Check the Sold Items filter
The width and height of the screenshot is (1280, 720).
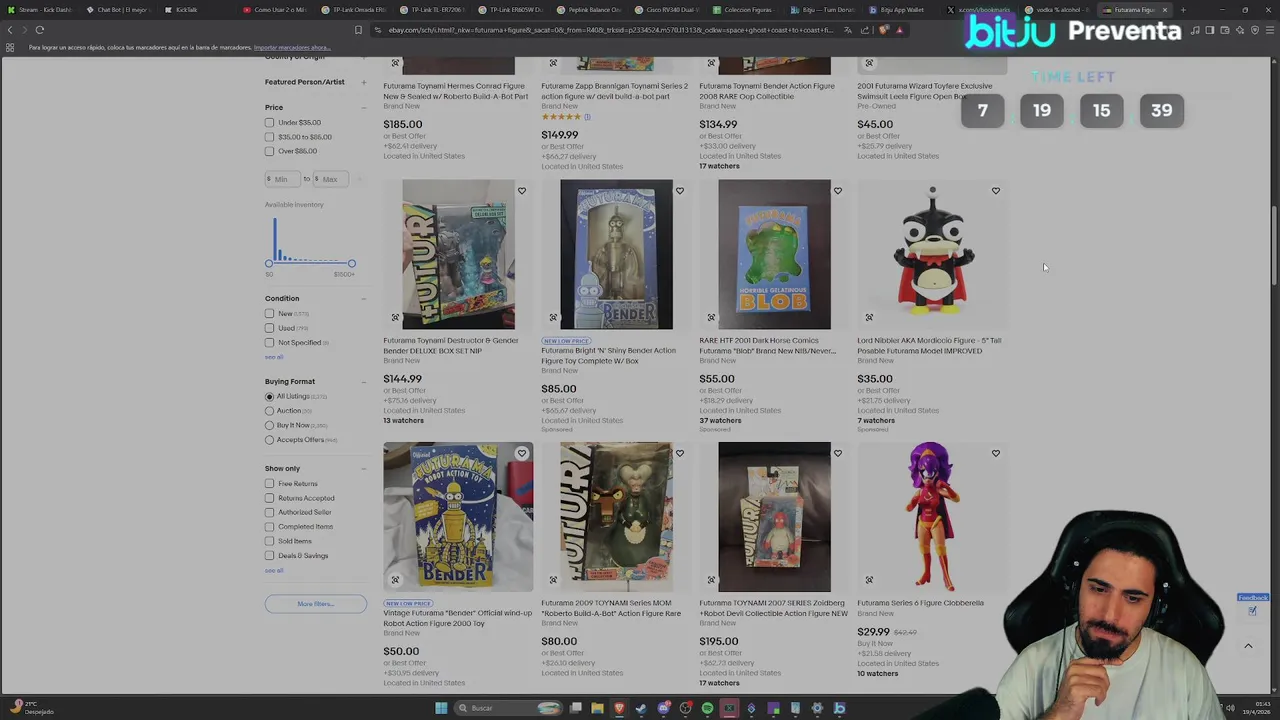269,541
